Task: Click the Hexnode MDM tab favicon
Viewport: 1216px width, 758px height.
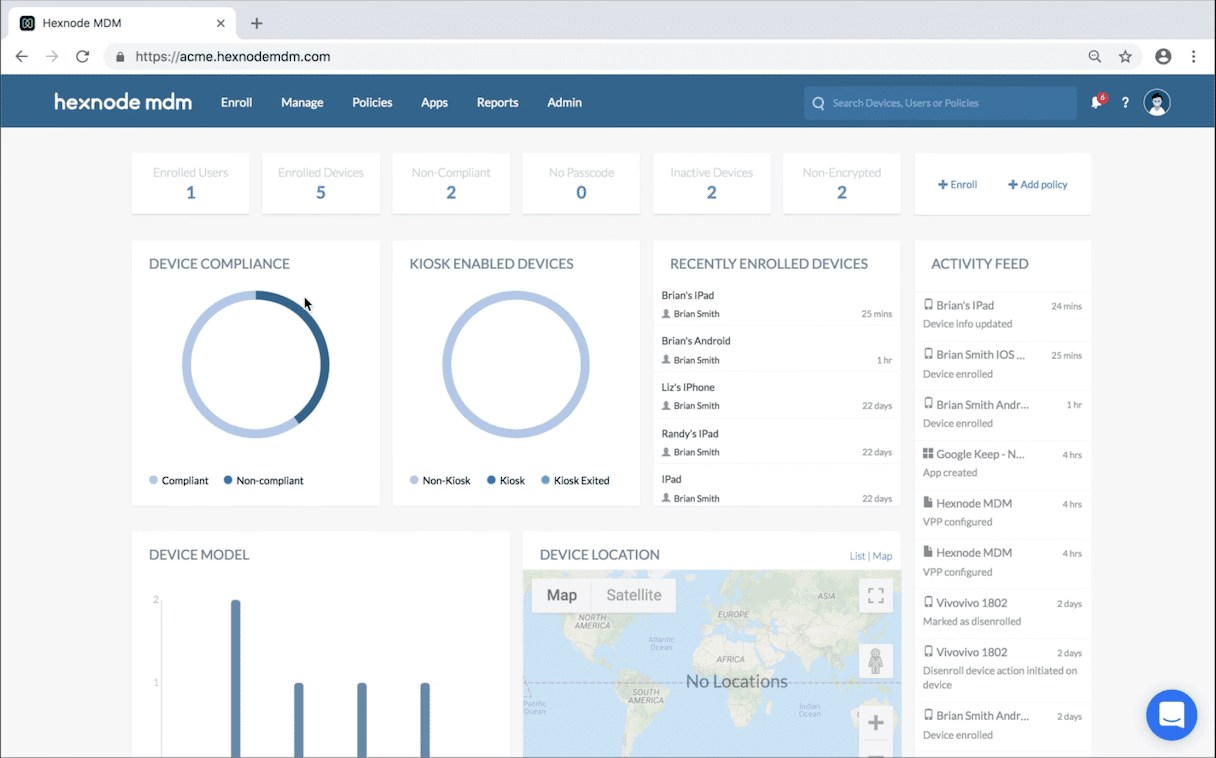Action: [28, 23]
